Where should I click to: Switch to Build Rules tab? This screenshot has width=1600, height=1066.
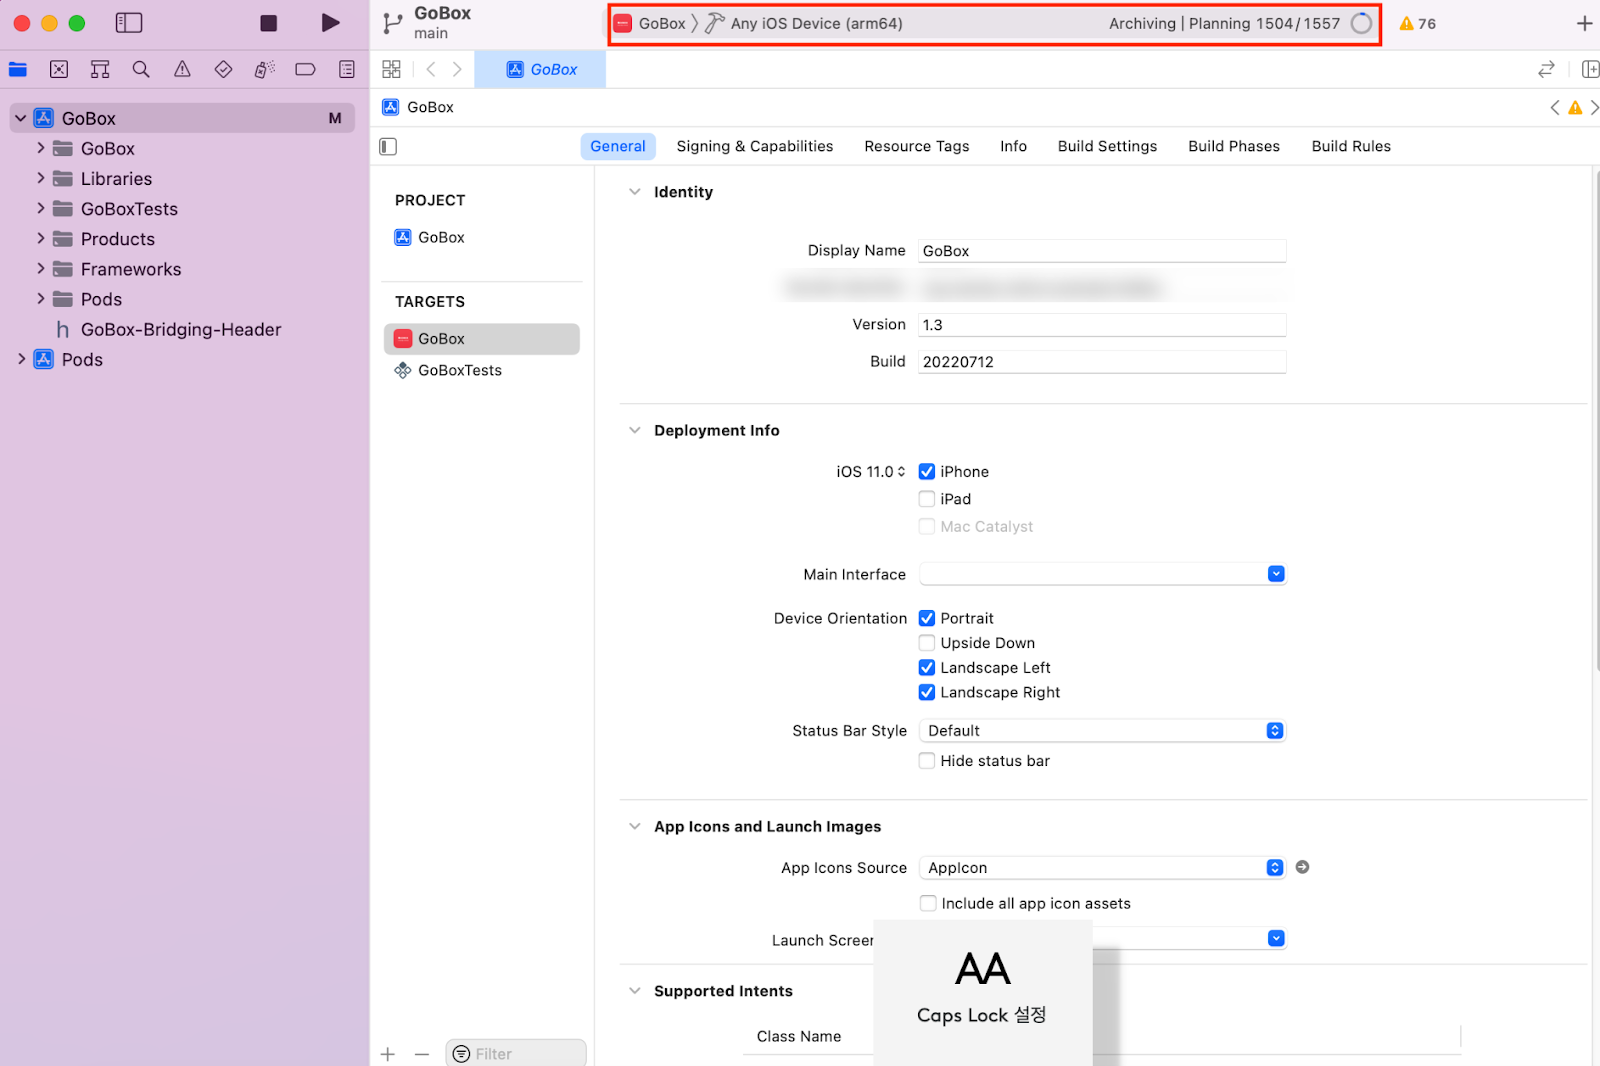coord(1351,146)
